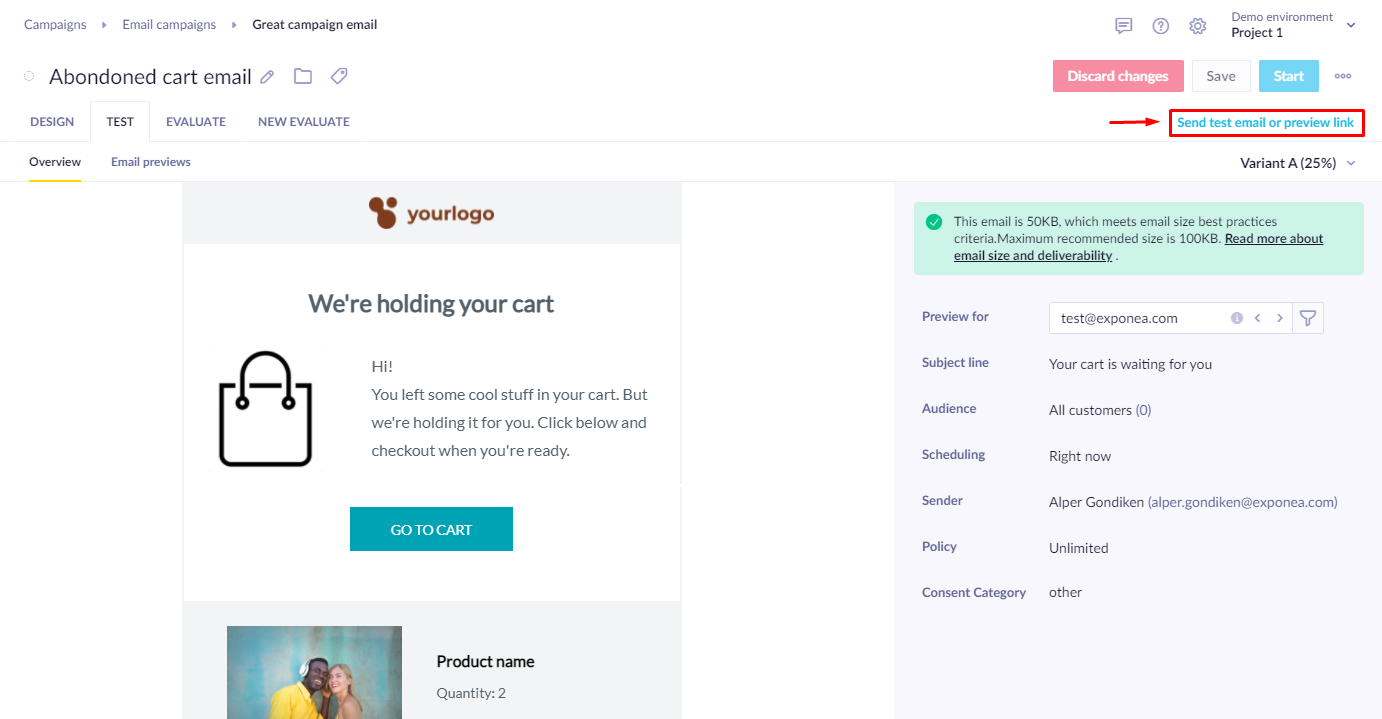Click the Email campaigns breadcrumb
1382x719 pixels.
169,25
